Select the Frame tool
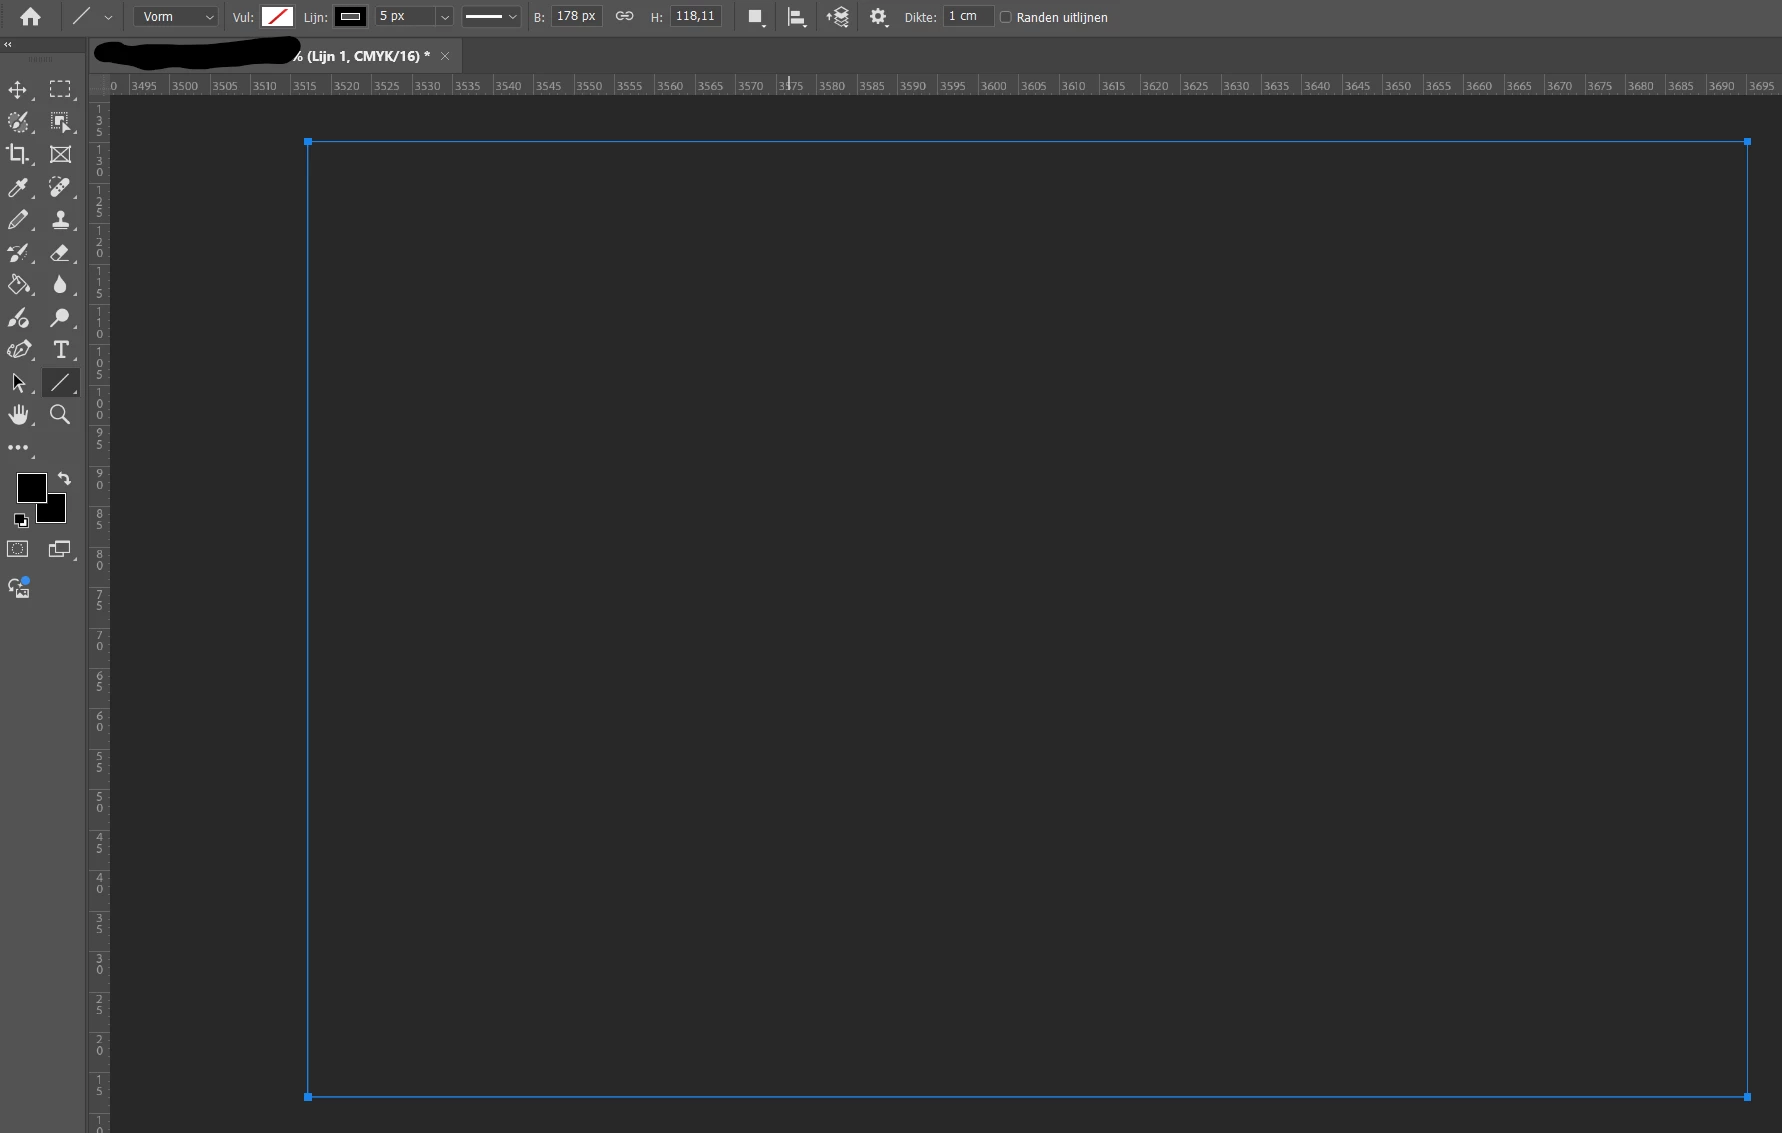The width and height of the screenshot is (1782, 1133). point(60,154)
